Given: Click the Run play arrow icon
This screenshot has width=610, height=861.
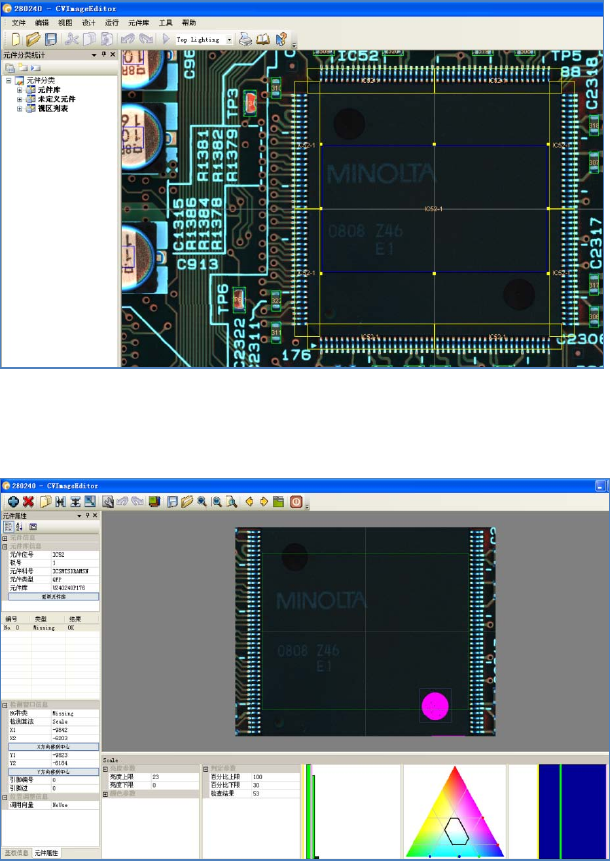Looking at the screenshot, I should 166,39.
